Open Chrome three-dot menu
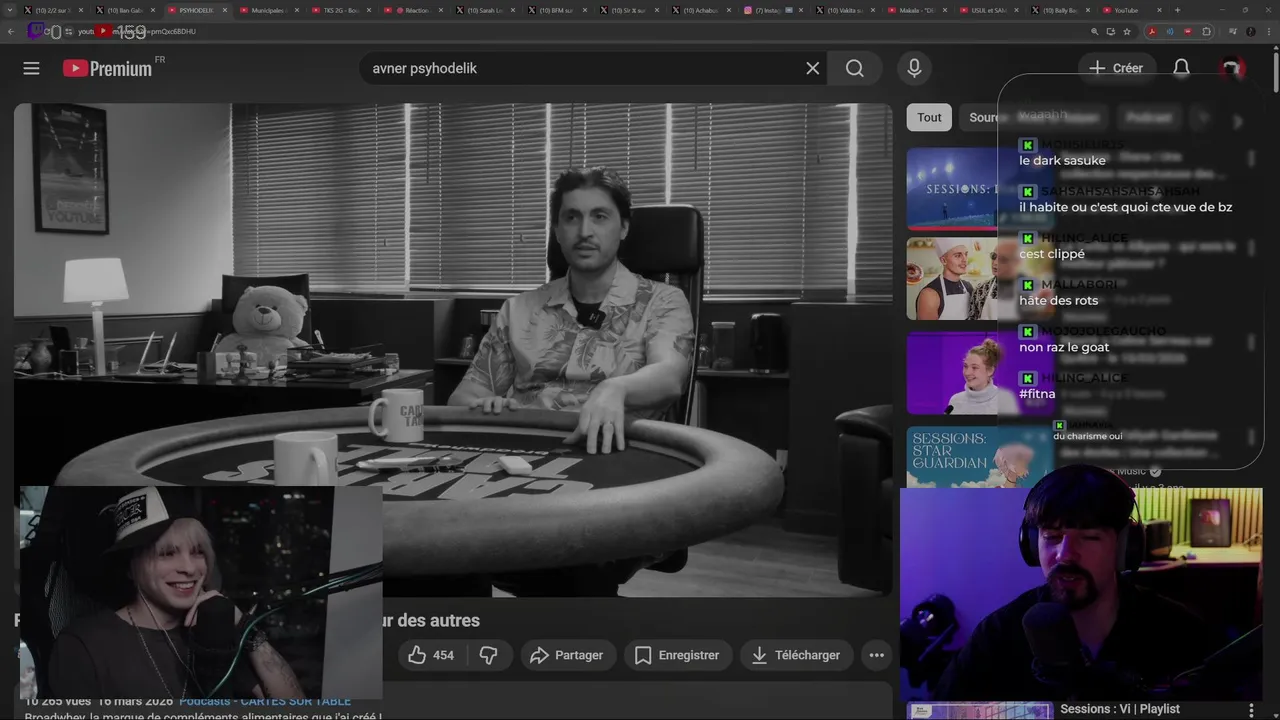 1269,31
